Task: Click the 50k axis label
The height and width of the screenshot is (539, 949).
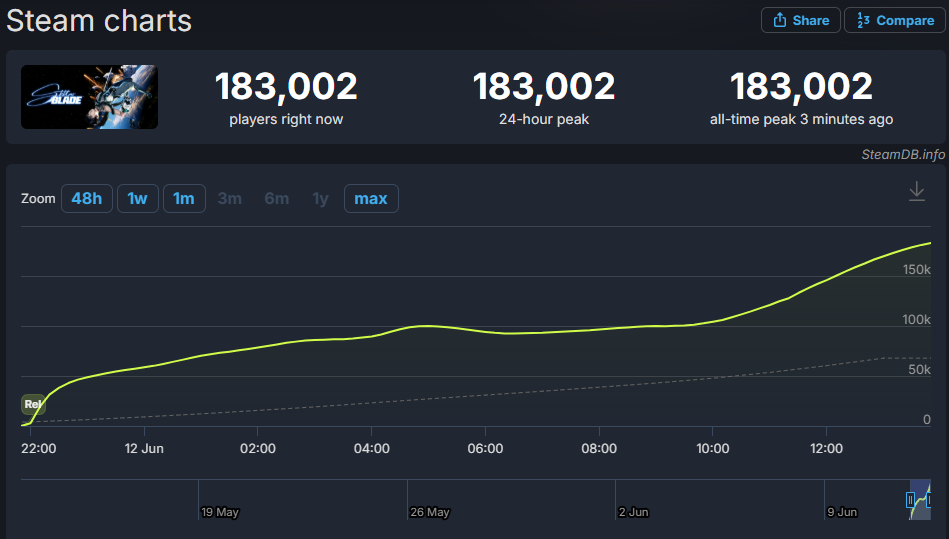Action: [x=919, y=370]
